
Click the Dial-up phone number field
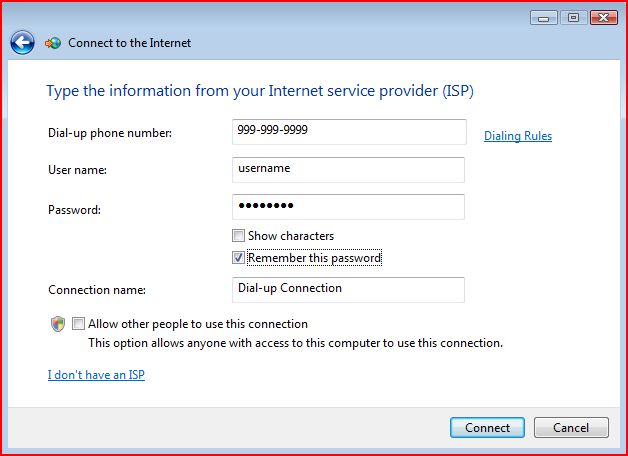(x=348, y=132)
